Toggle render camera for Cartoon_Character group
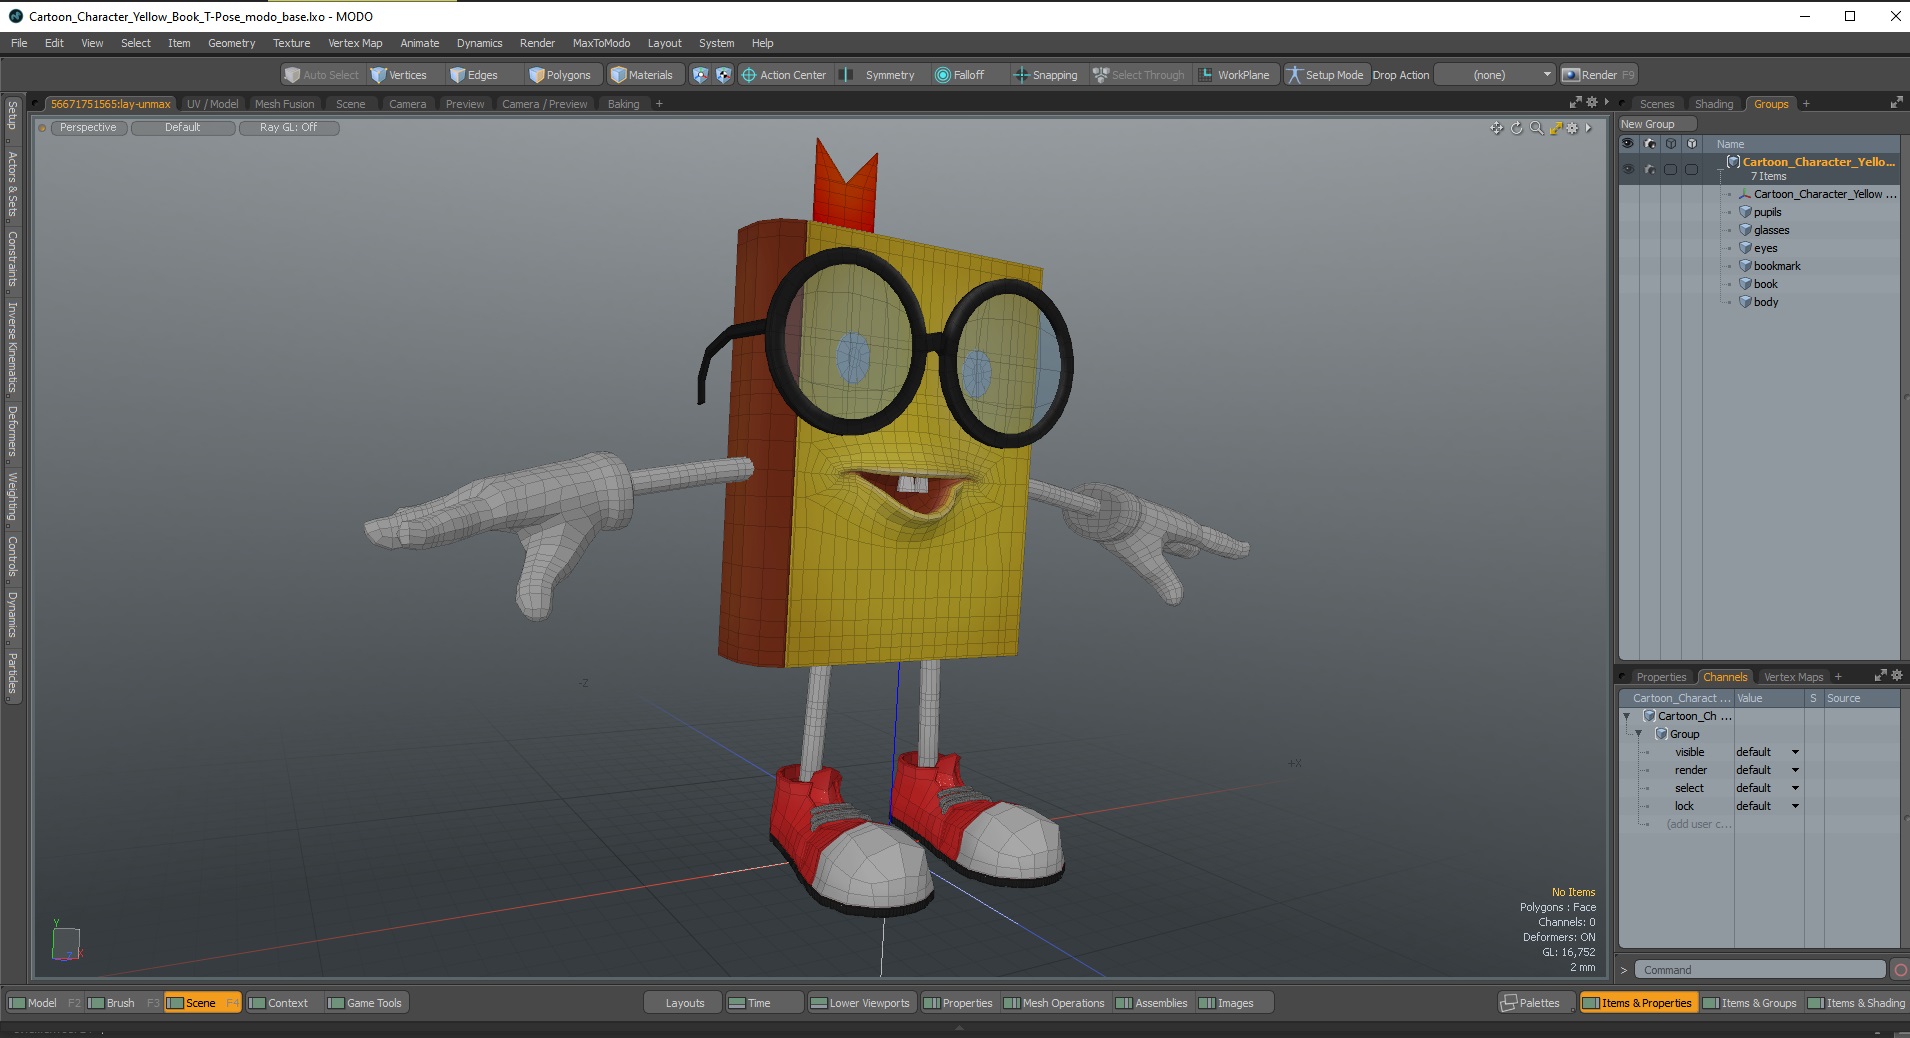Viewport: 1910px width, 1038px height. pos(1650,169)
